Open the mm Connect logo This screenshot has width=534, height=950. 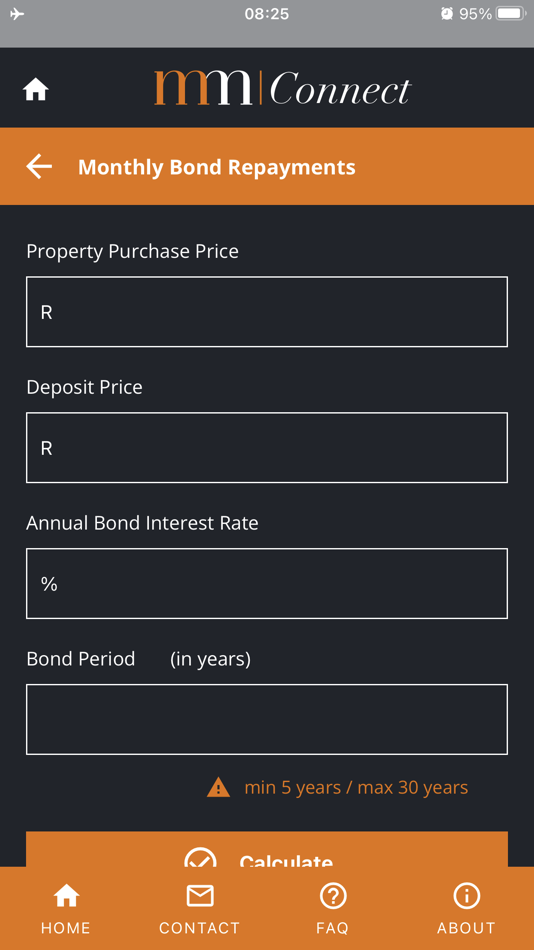pyautogui.click(x=282, y=88)
